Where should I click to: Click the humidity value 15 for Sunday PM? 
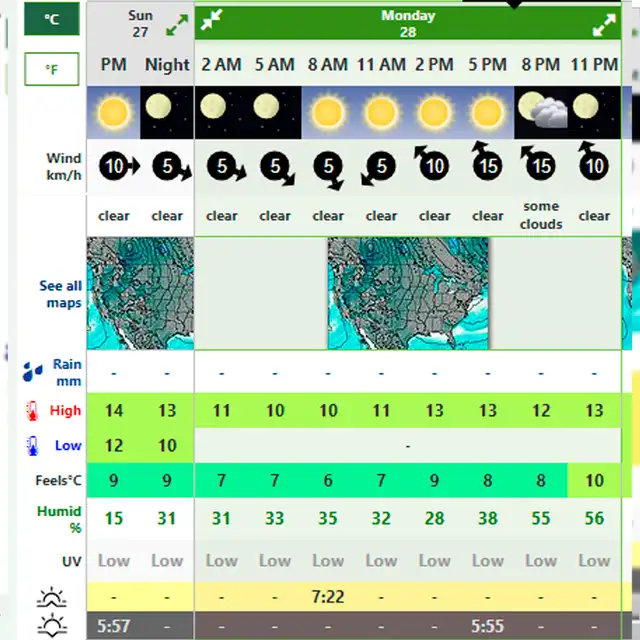(x=113, y=518)
